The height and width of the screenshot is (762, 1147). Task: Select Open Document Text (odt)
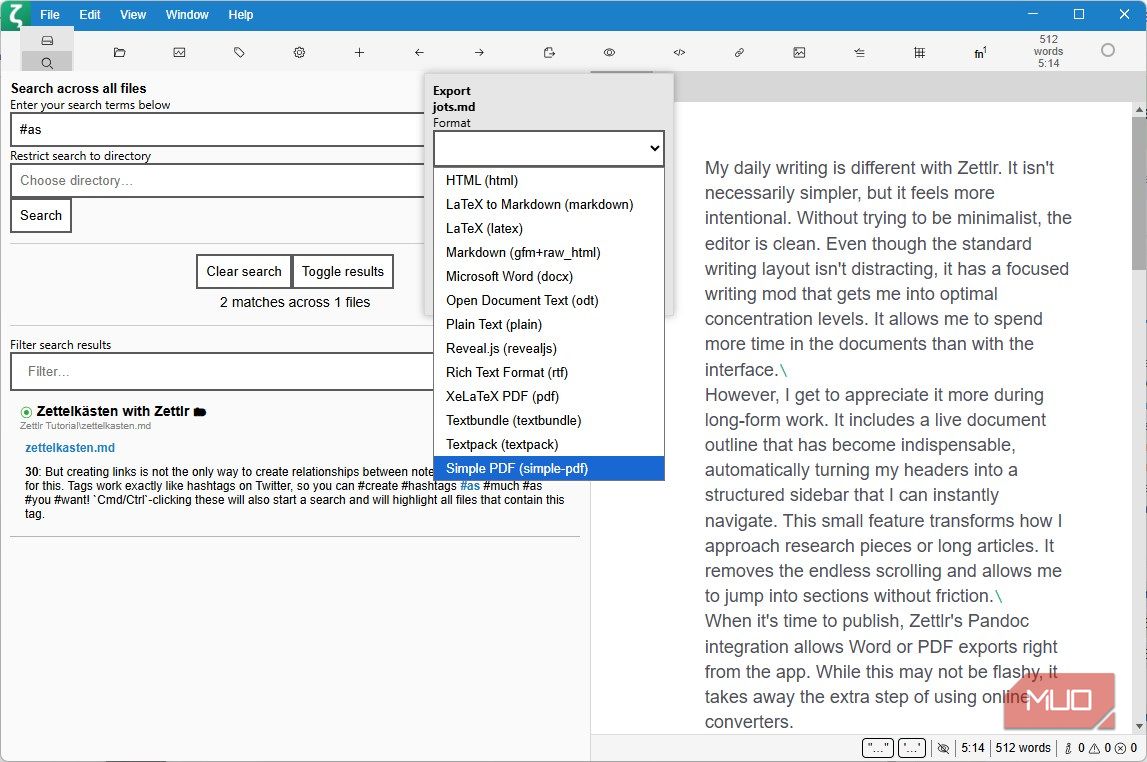[549, 301]
